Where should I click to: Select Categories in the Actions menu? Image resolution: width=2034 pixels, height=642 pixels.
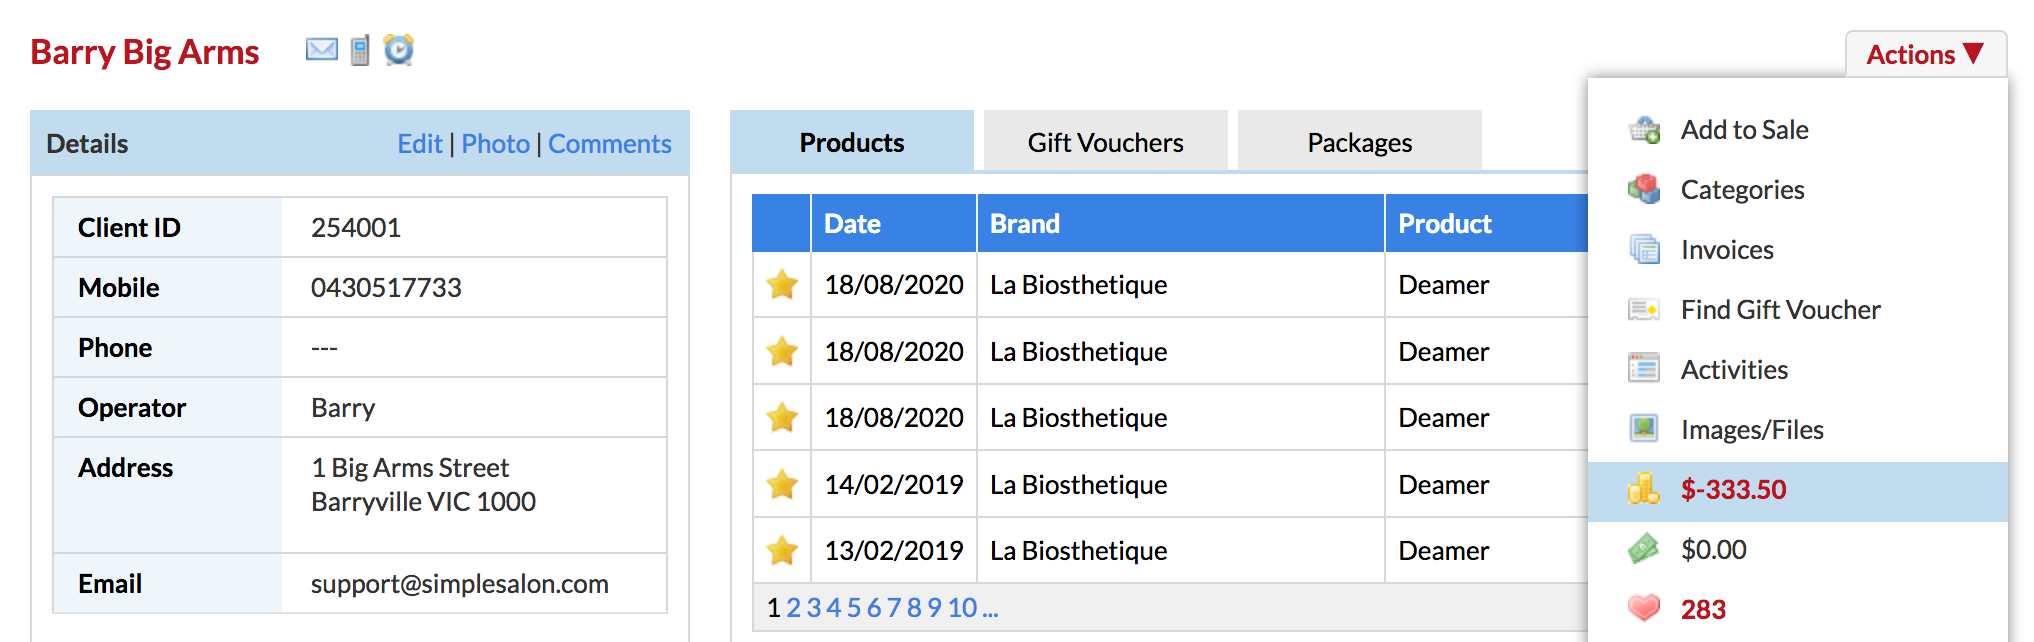click(x=1798, y=190)
